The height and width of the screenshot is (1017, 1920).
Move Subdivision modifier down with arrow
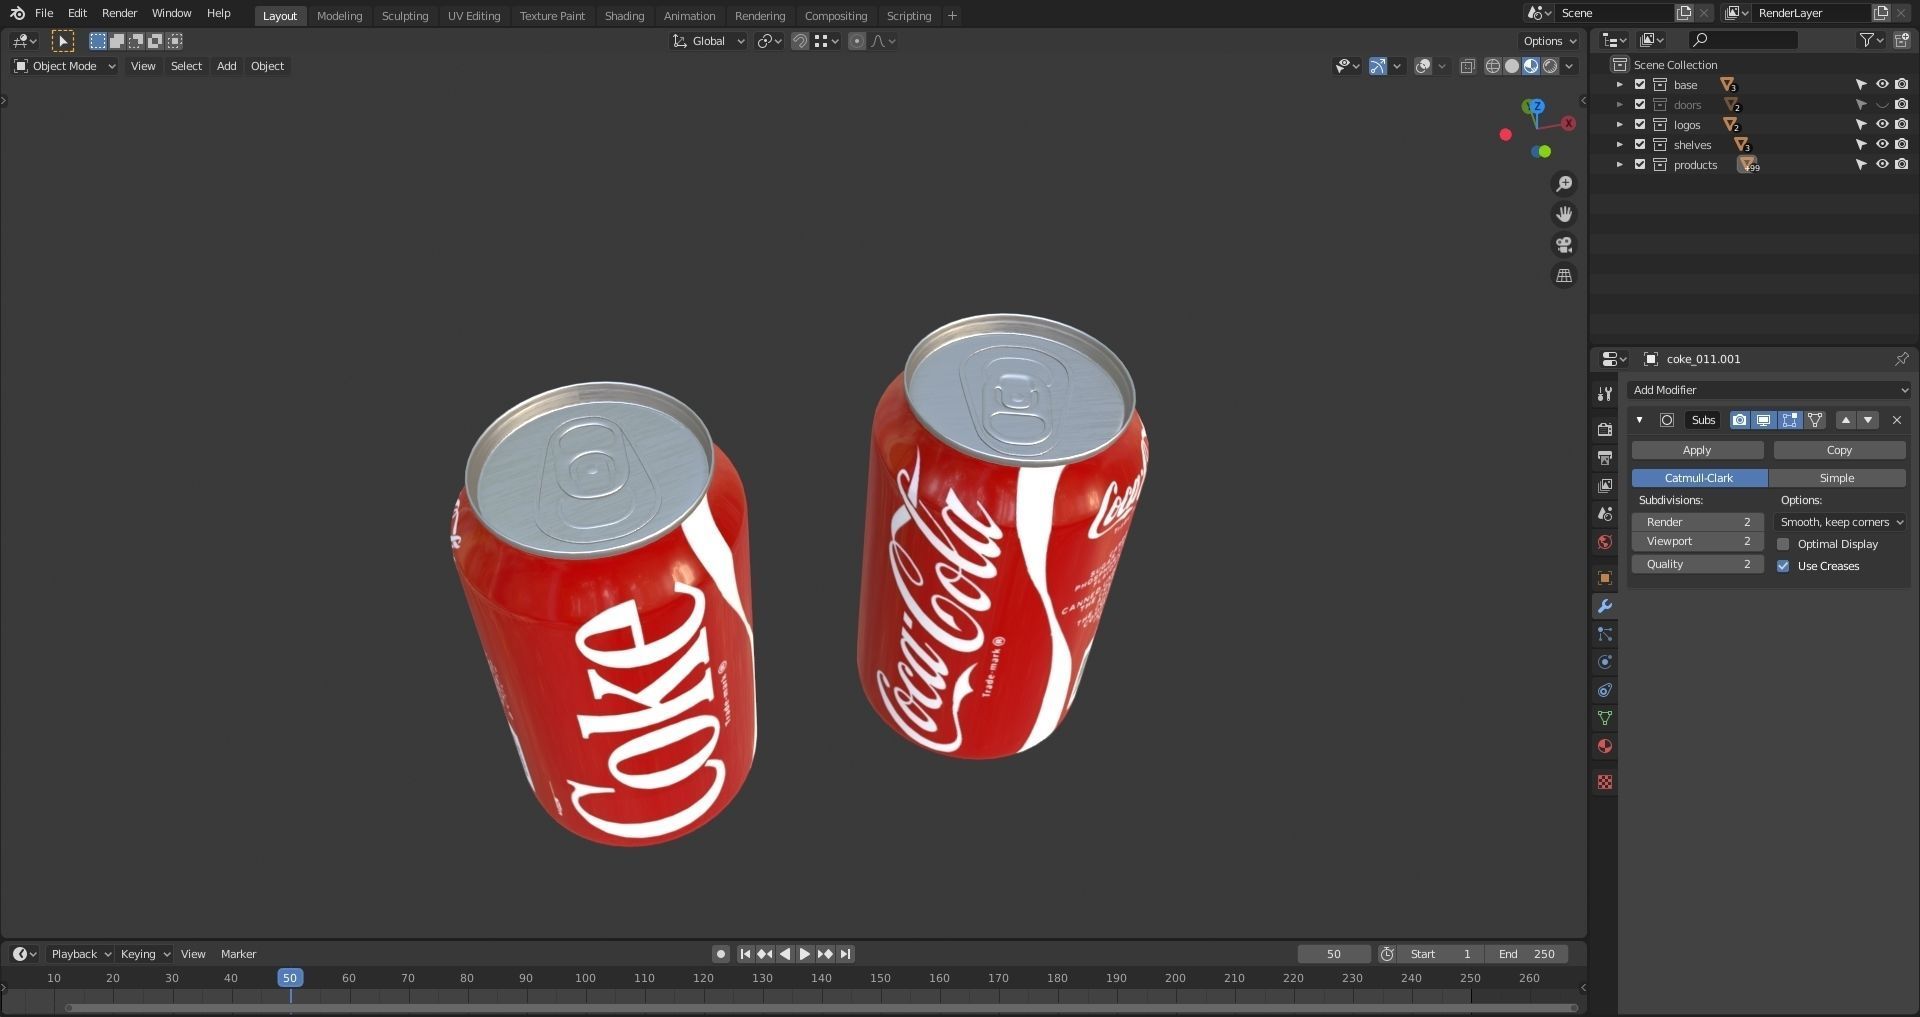click(x=1868, y=420)
